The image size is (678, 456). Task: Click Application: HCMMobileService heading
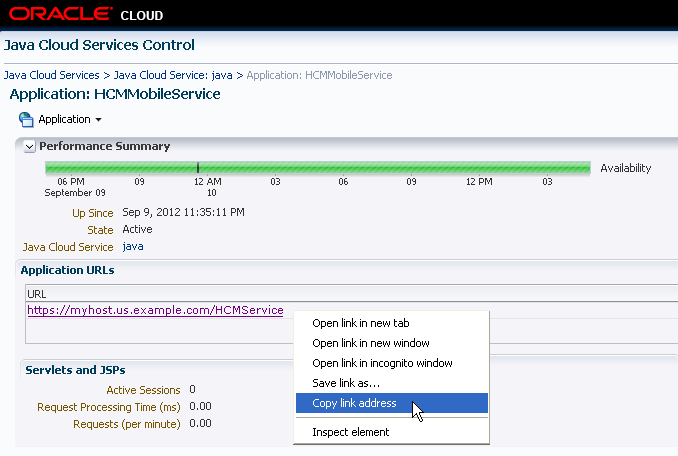tap(115, 94)
